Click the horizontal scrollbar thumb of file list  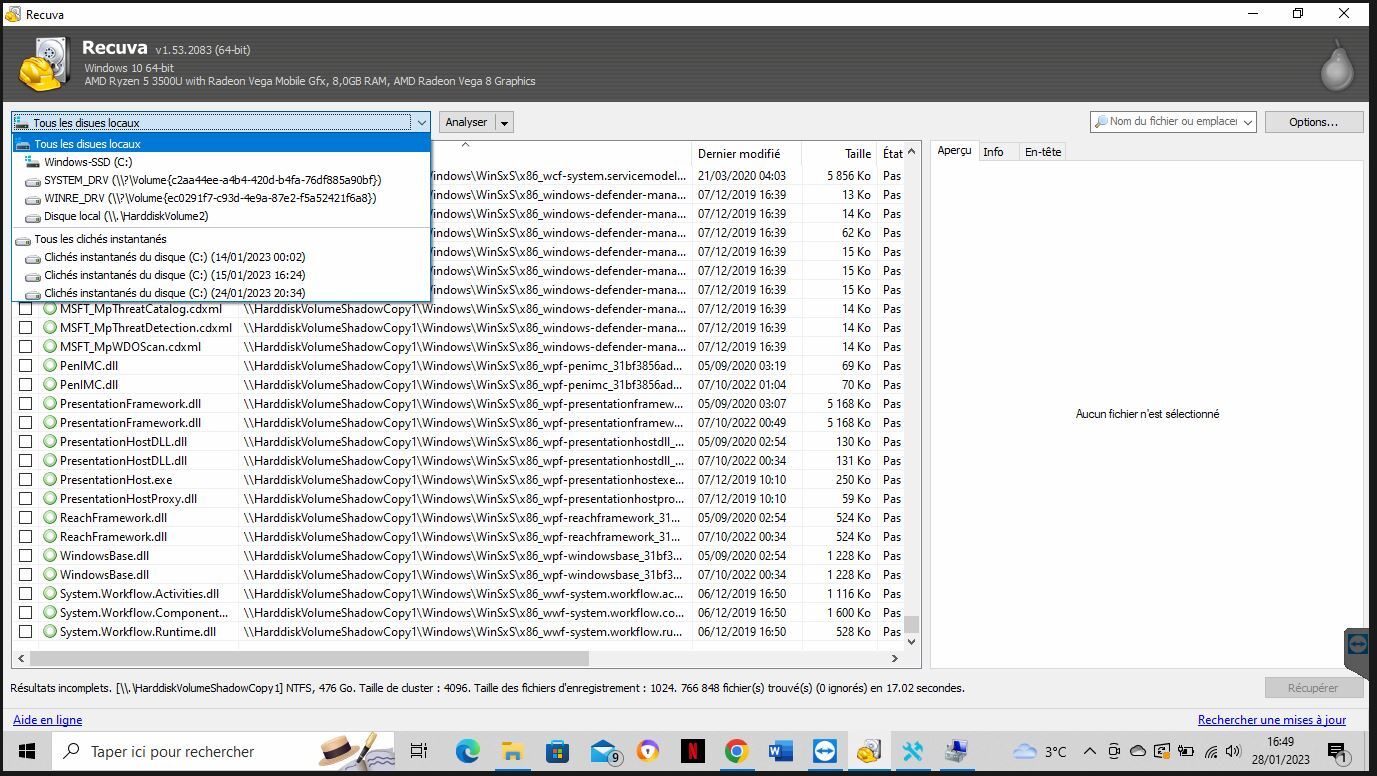pyautogui.click(x=309, y=658)
